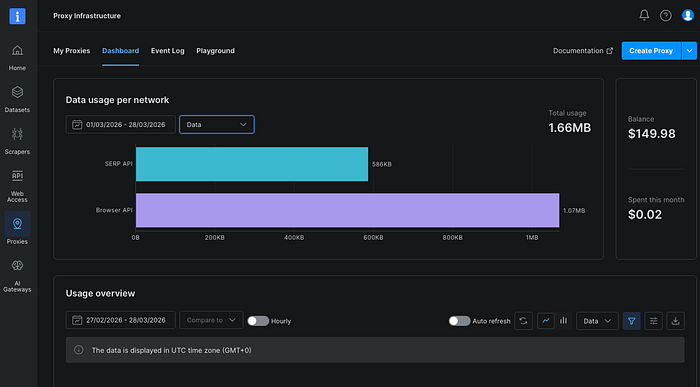Image resolution: width=700 pixels, height=387 pixels.
Task: Click the SERP API teal bar
Action: (252, 164)
